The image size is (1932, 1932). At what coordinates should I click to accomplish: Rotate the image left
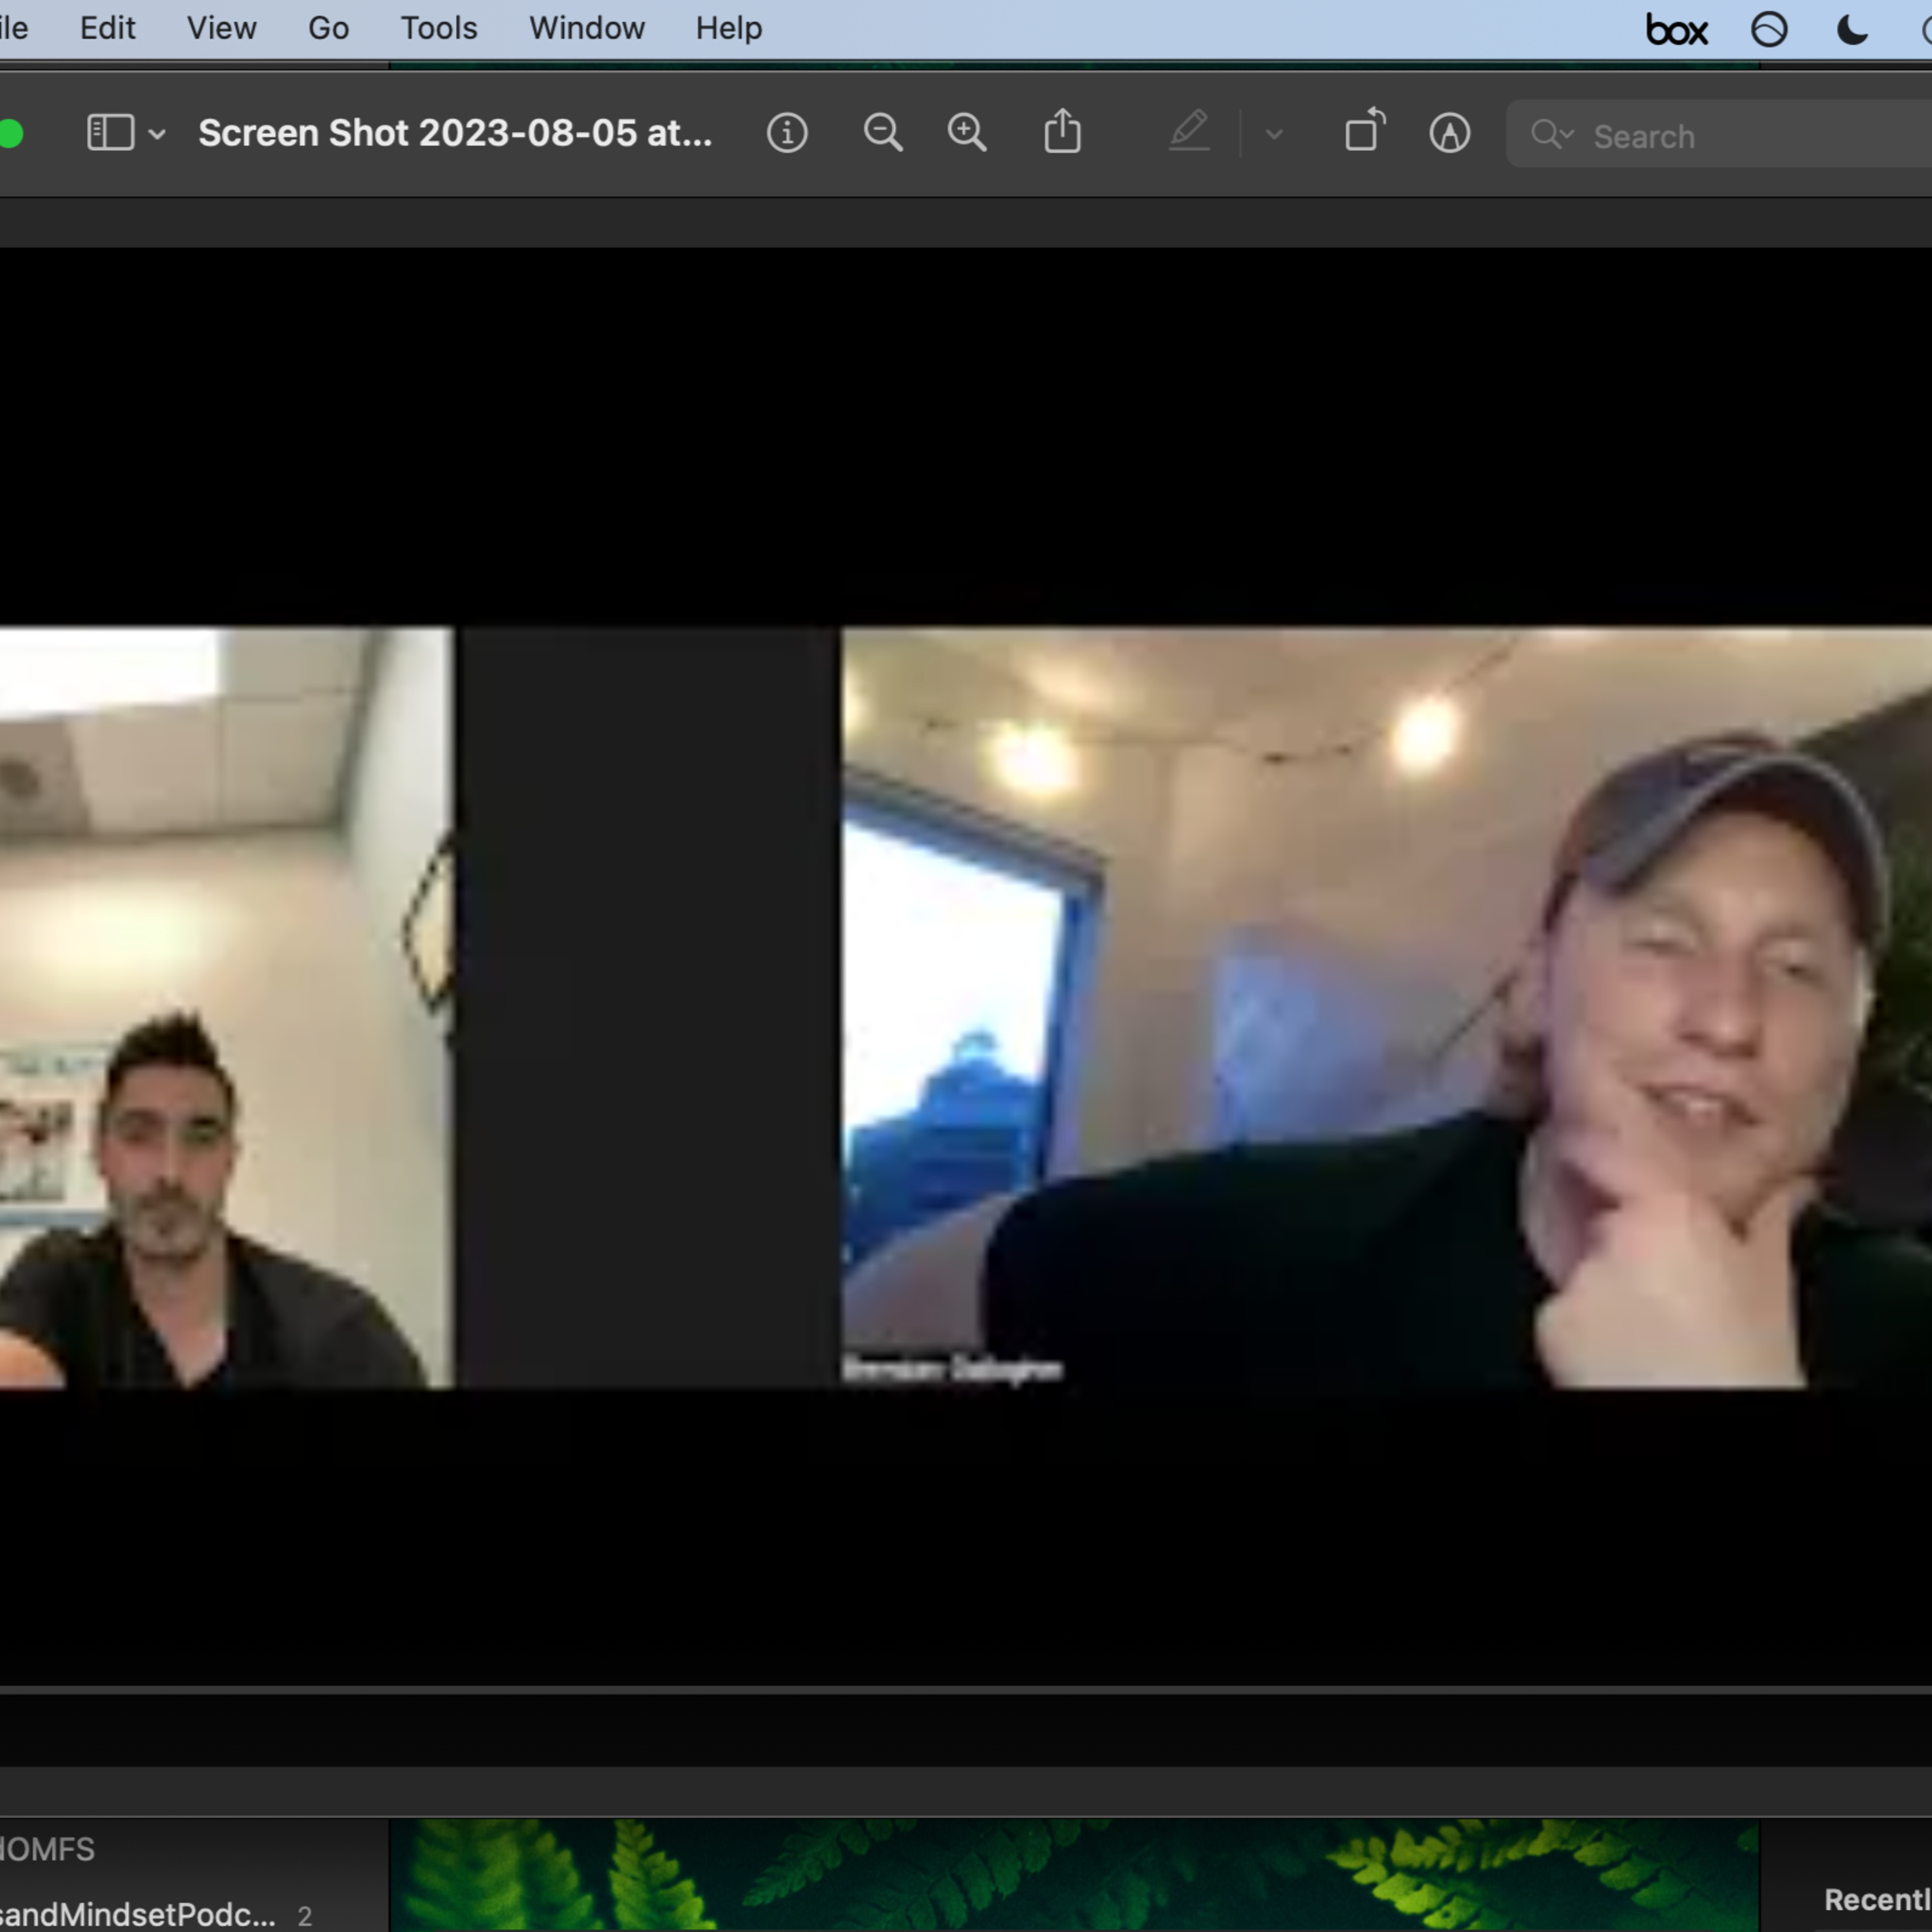[1365, 130]
